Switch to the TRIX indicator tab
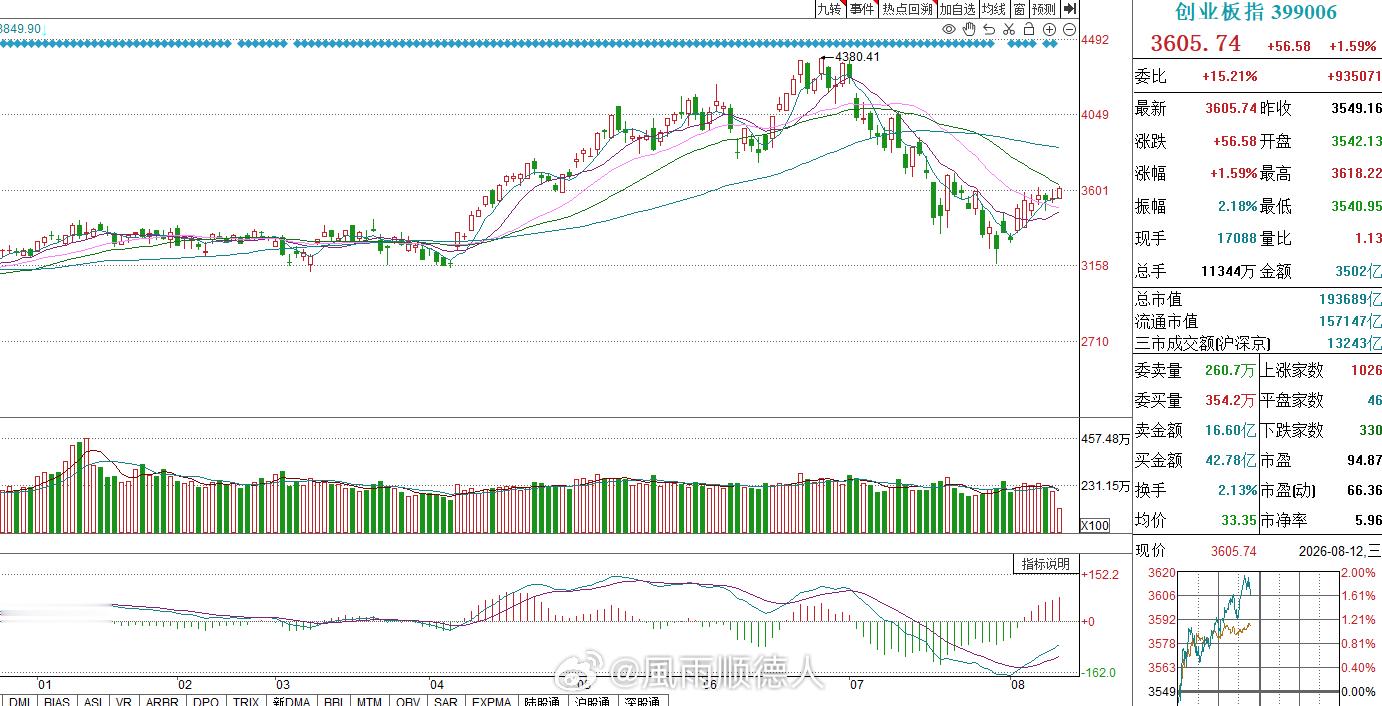Viewport: 1382px width, 706px height. (x=246, y=702)
